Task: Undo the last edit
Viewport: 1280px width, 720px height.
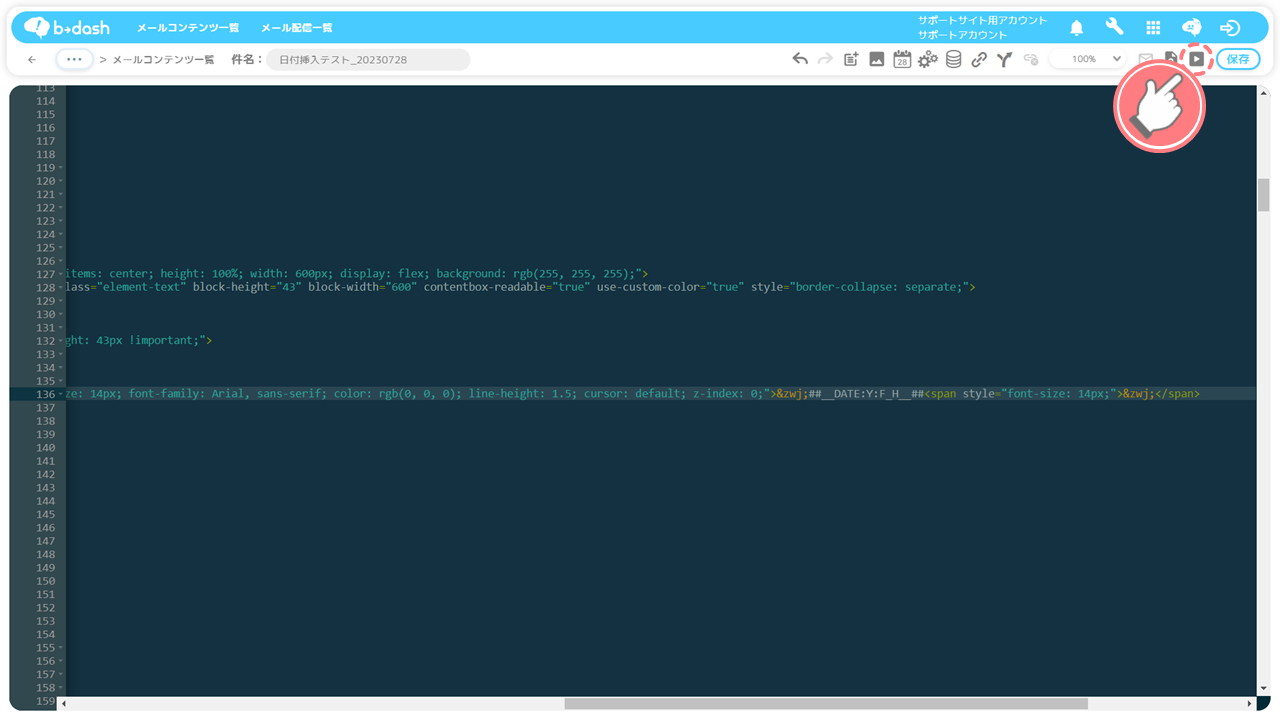Action: 800,59
